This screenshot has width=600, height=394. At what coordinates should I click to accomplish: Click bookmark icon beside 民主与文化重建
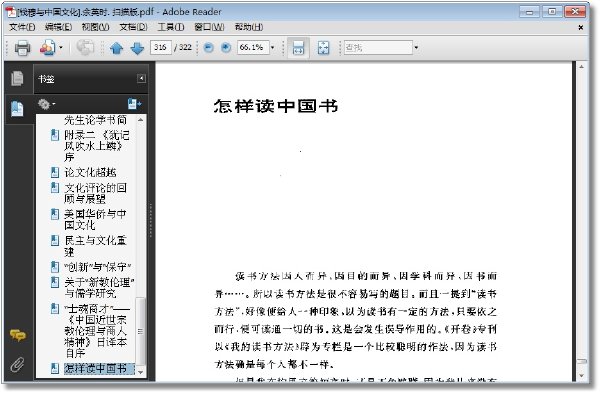point(55,240)
